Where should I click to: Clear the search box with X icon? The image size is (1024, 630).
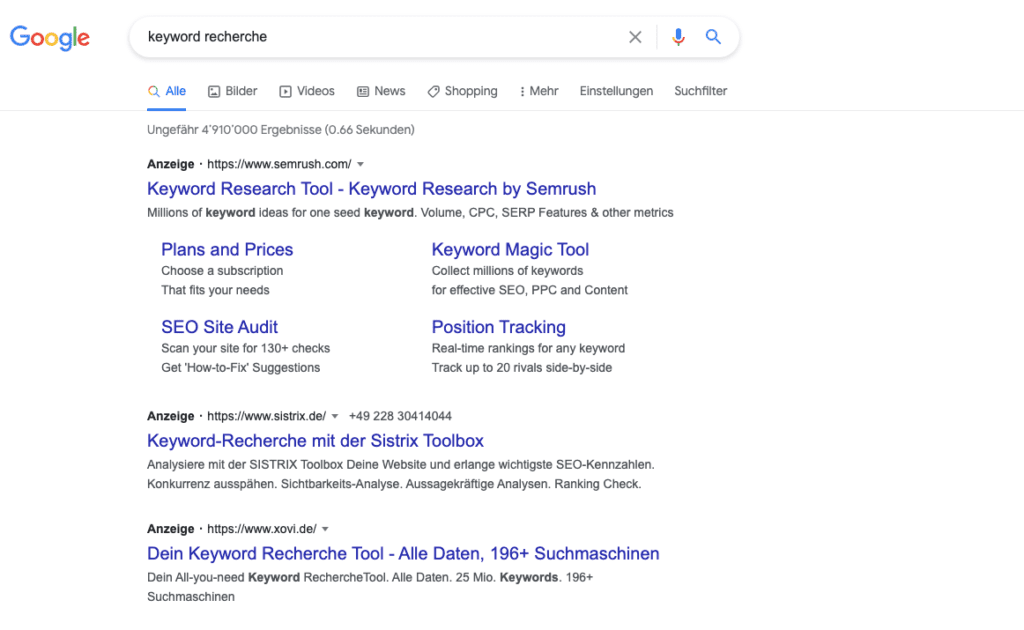[x=635, y=37]
